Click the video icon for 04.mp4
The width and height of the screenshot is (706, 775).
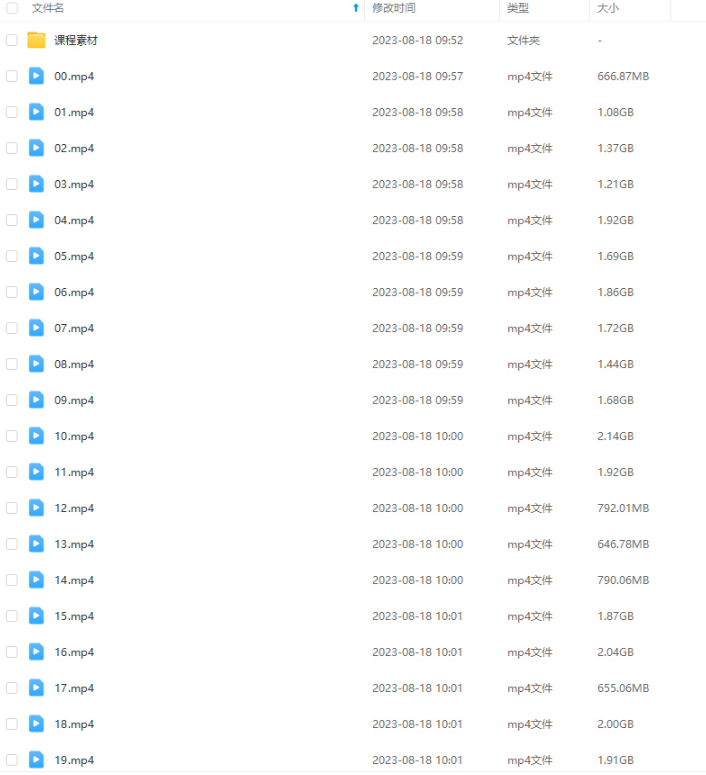(x=36, y=220)
